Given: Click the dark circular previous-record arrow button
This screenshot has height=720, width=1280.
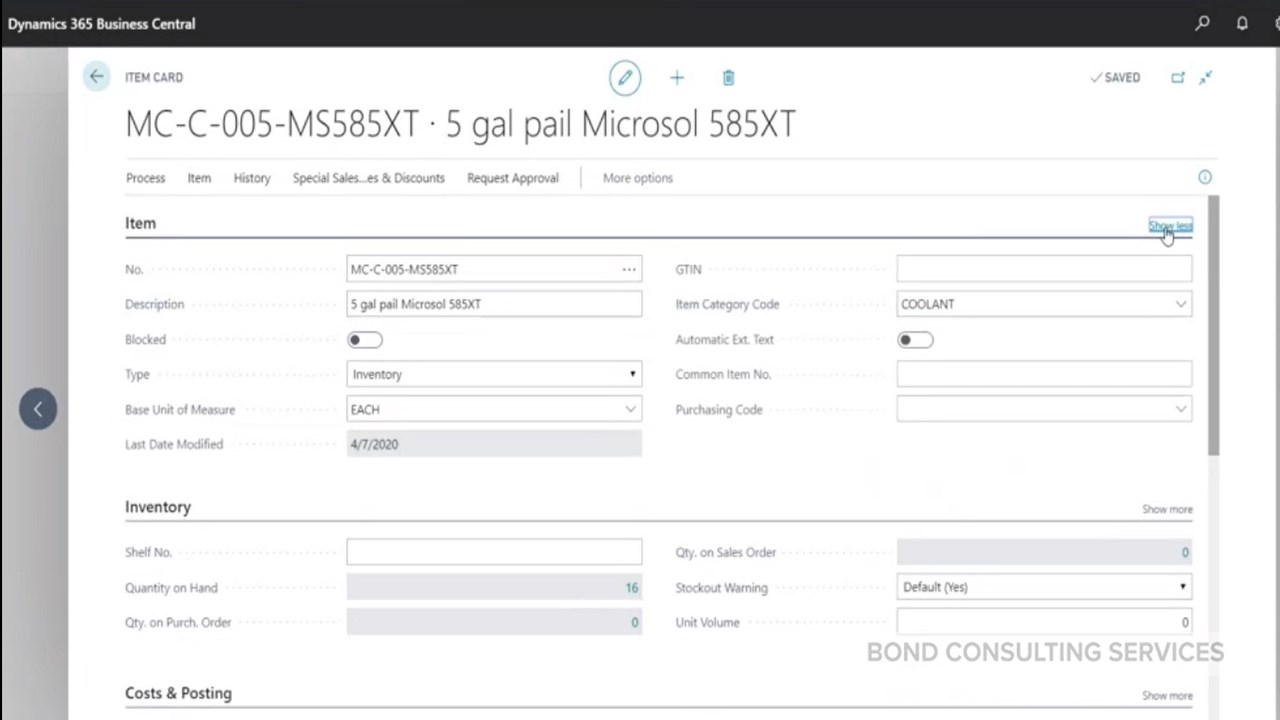Looking at the screenshot, I should pos(38,408).
